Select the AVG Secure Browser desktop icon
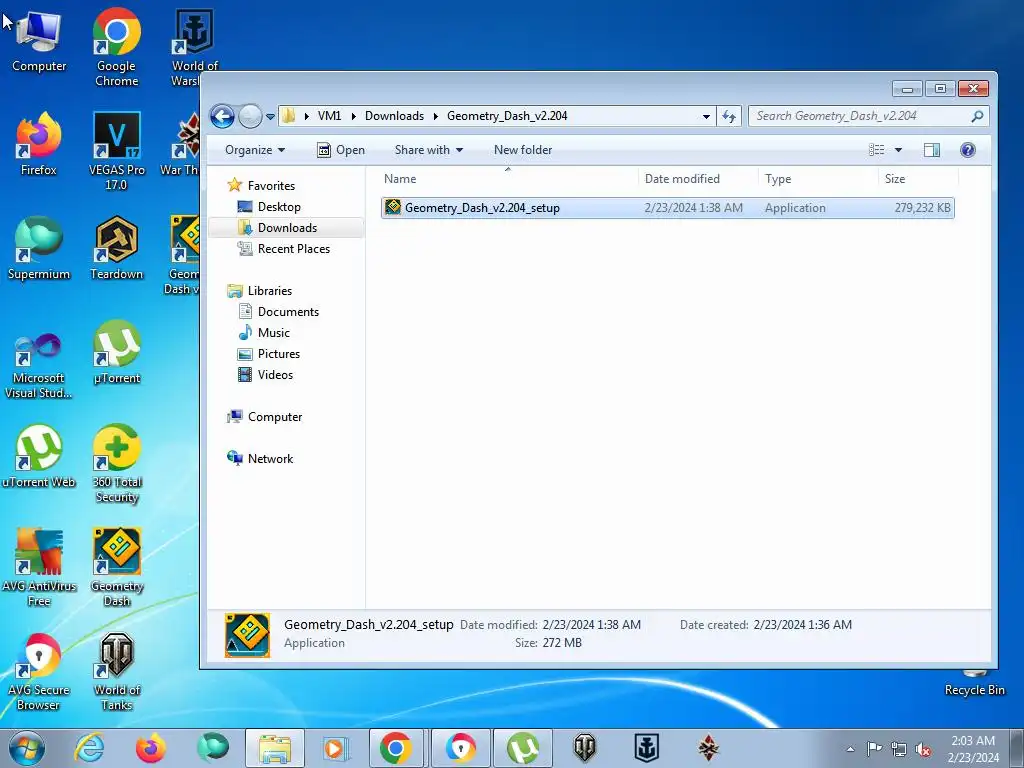1024x768 pixels. 39,672
